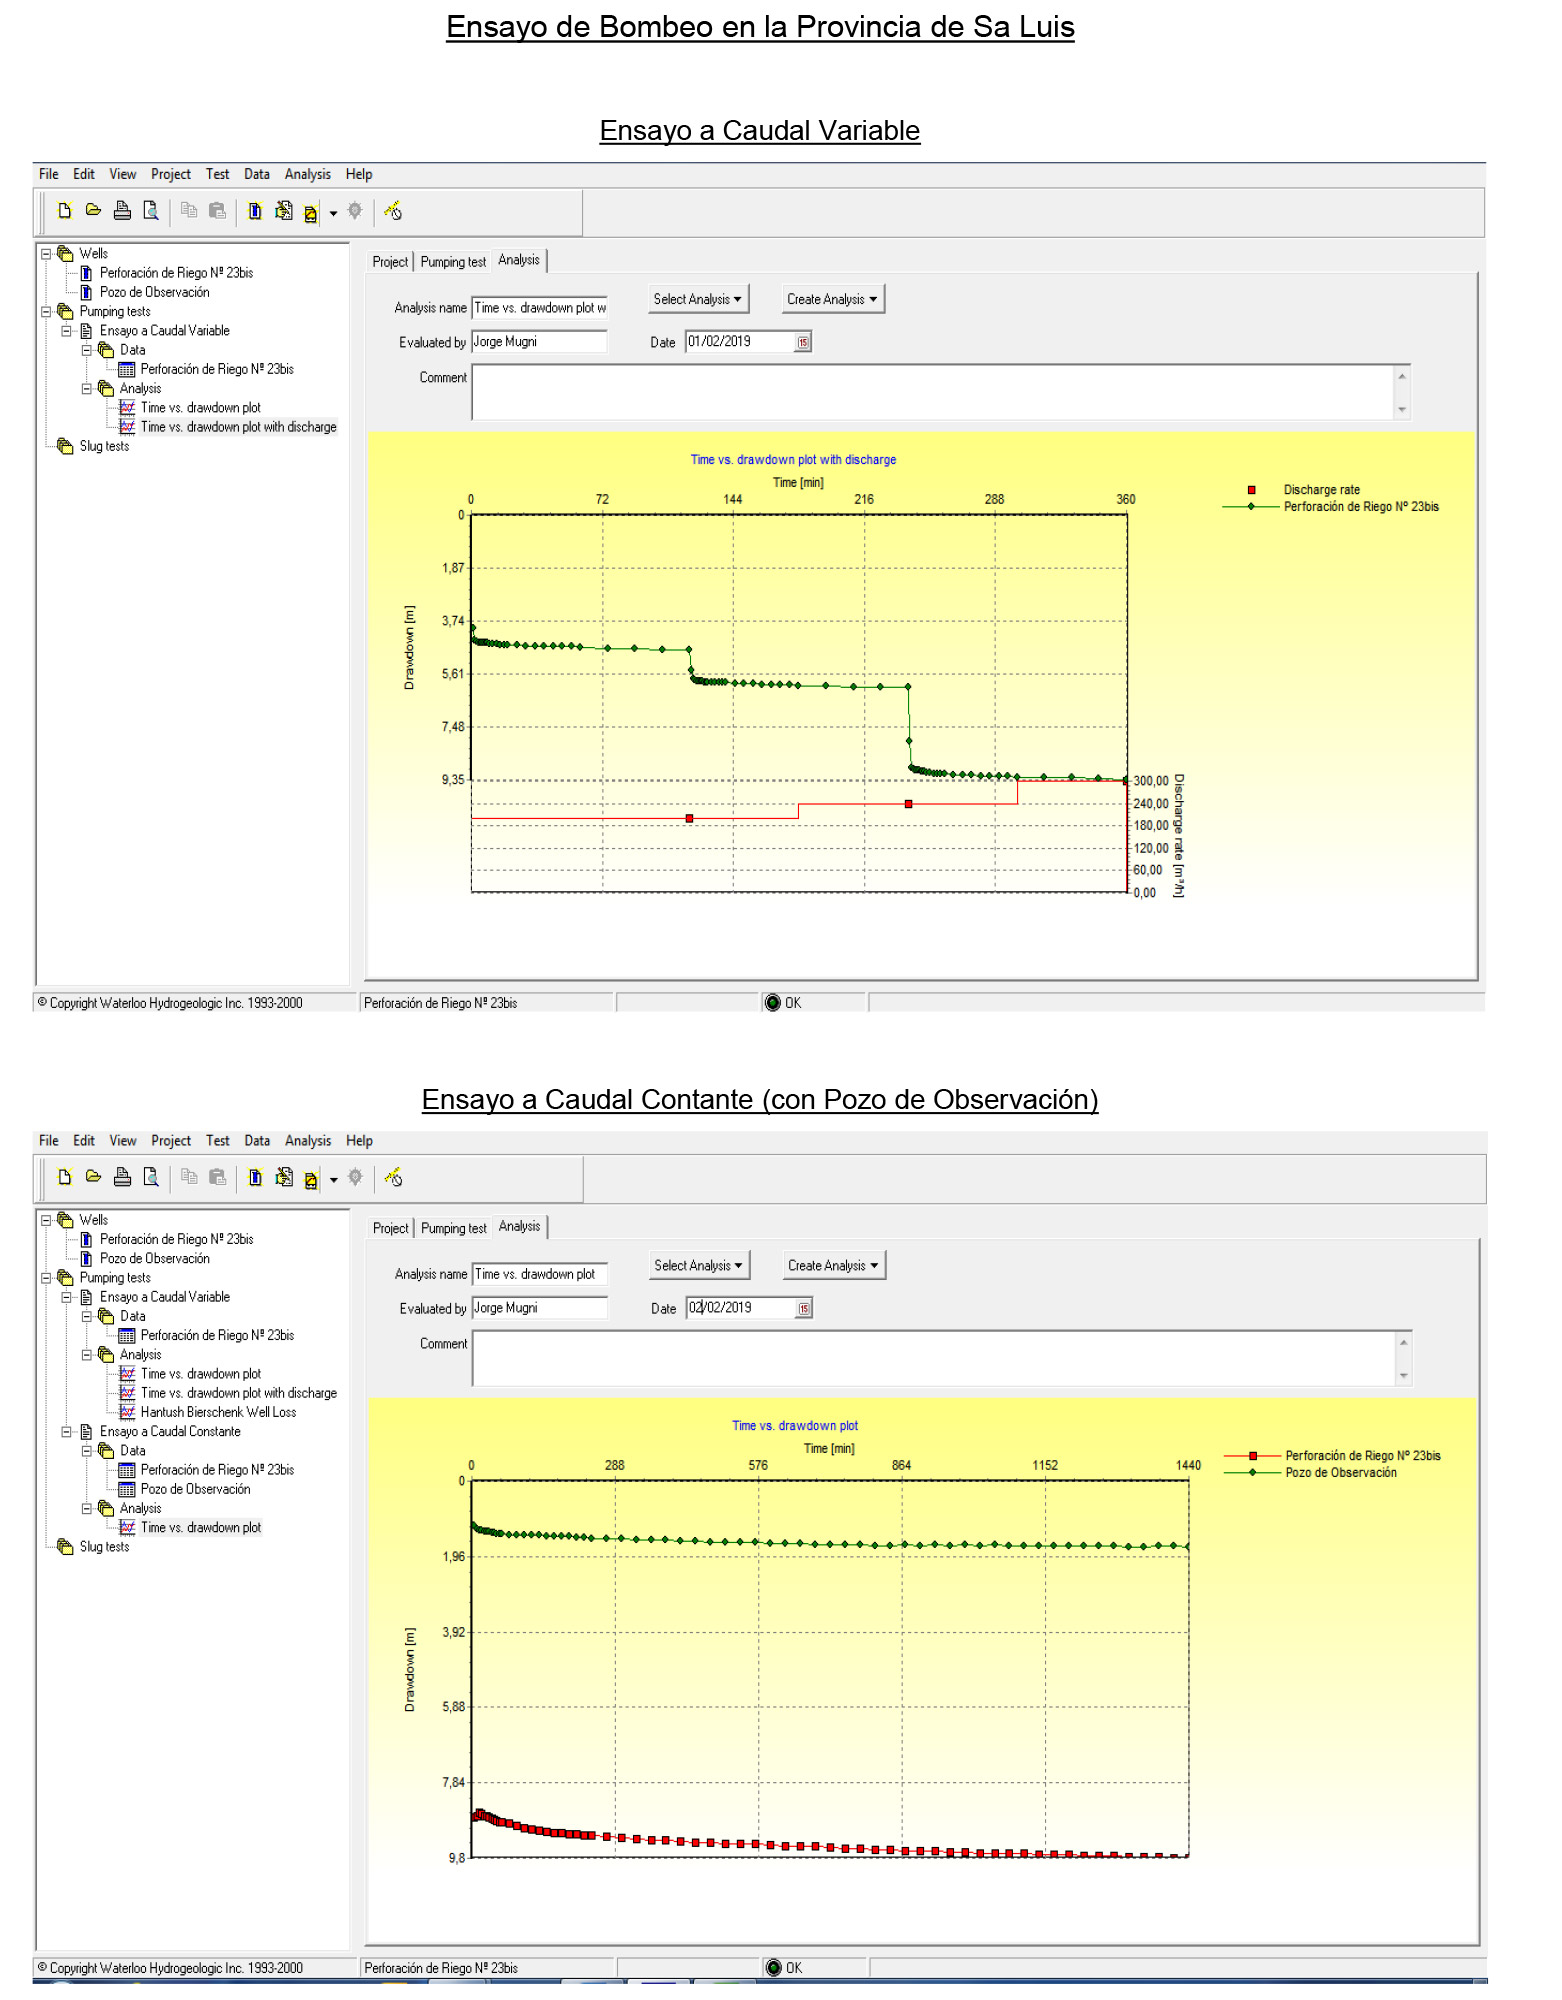Image resolution: width=1562 pixels, height=2000 pixels.
Task: Open Project menu in Caudal Variable window
Action: tap(171, 174)
